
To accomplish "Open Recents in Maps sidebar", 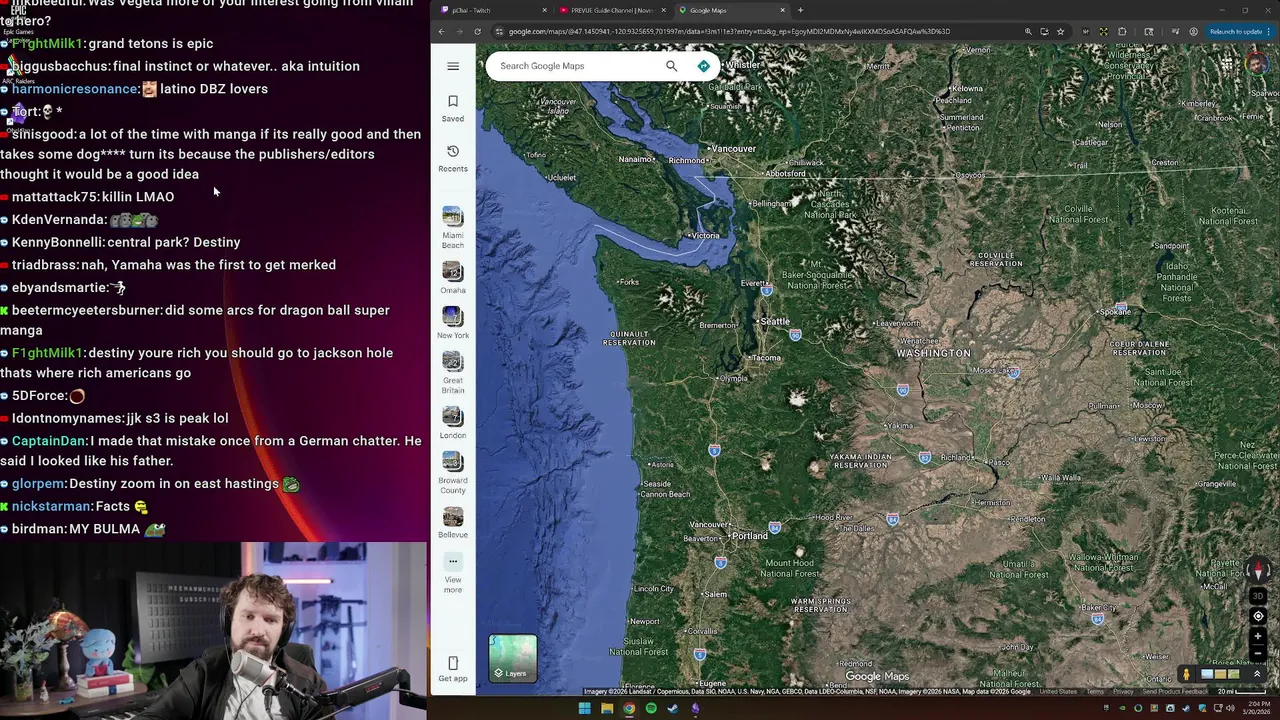I will (453, 158).
